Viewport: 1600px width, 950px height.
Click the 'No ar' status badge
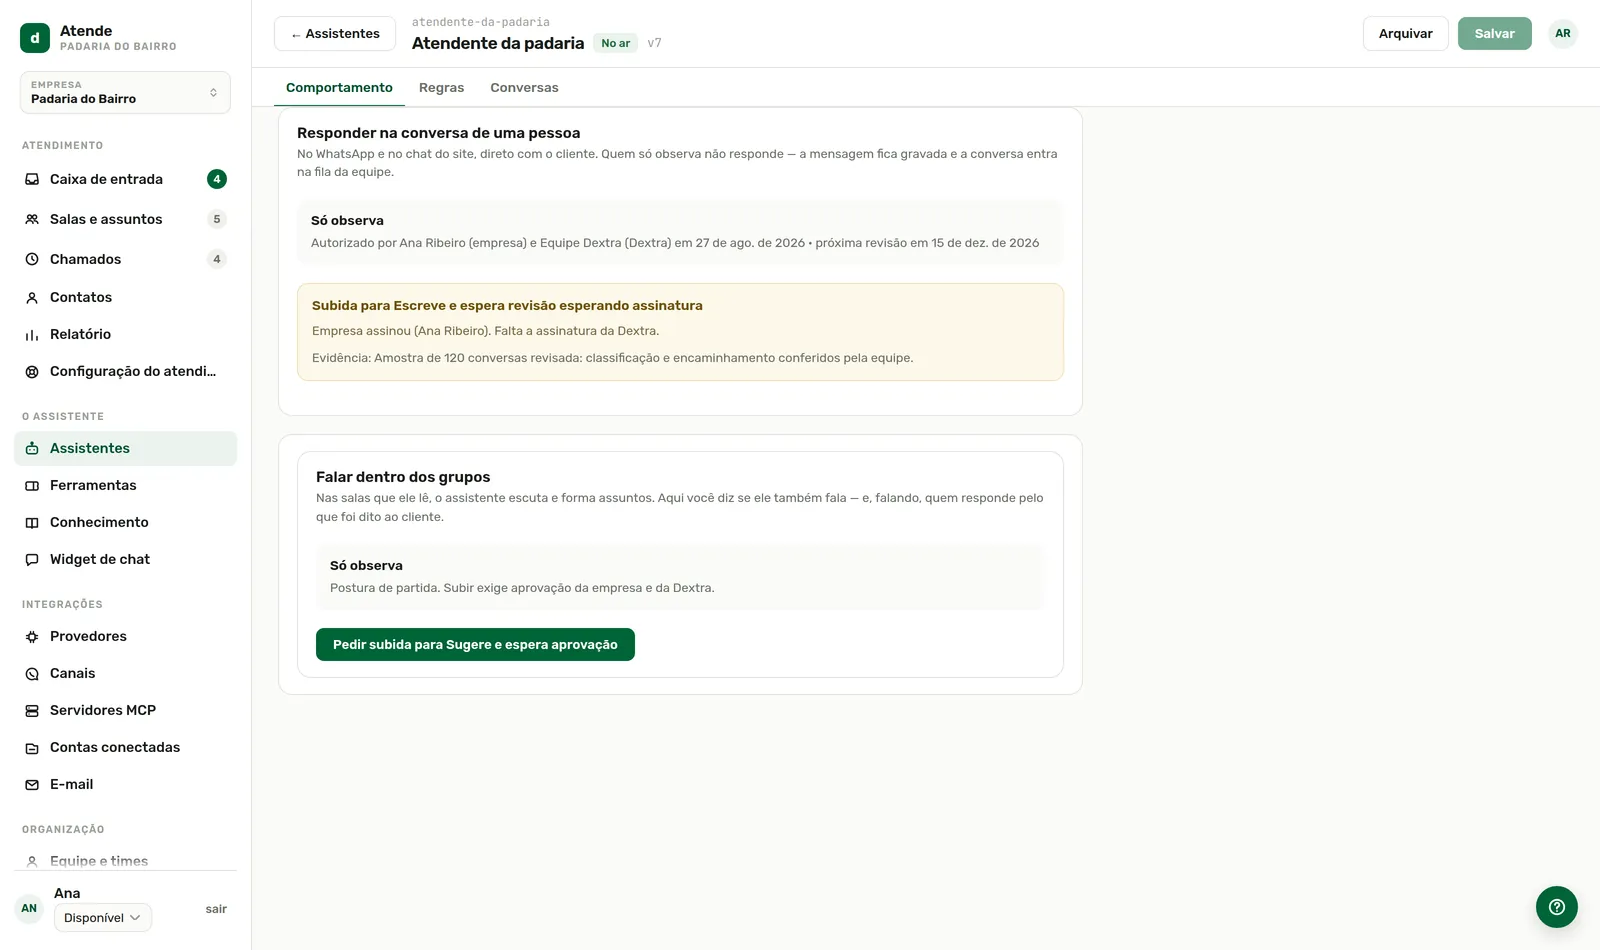[x=616, y=43]
